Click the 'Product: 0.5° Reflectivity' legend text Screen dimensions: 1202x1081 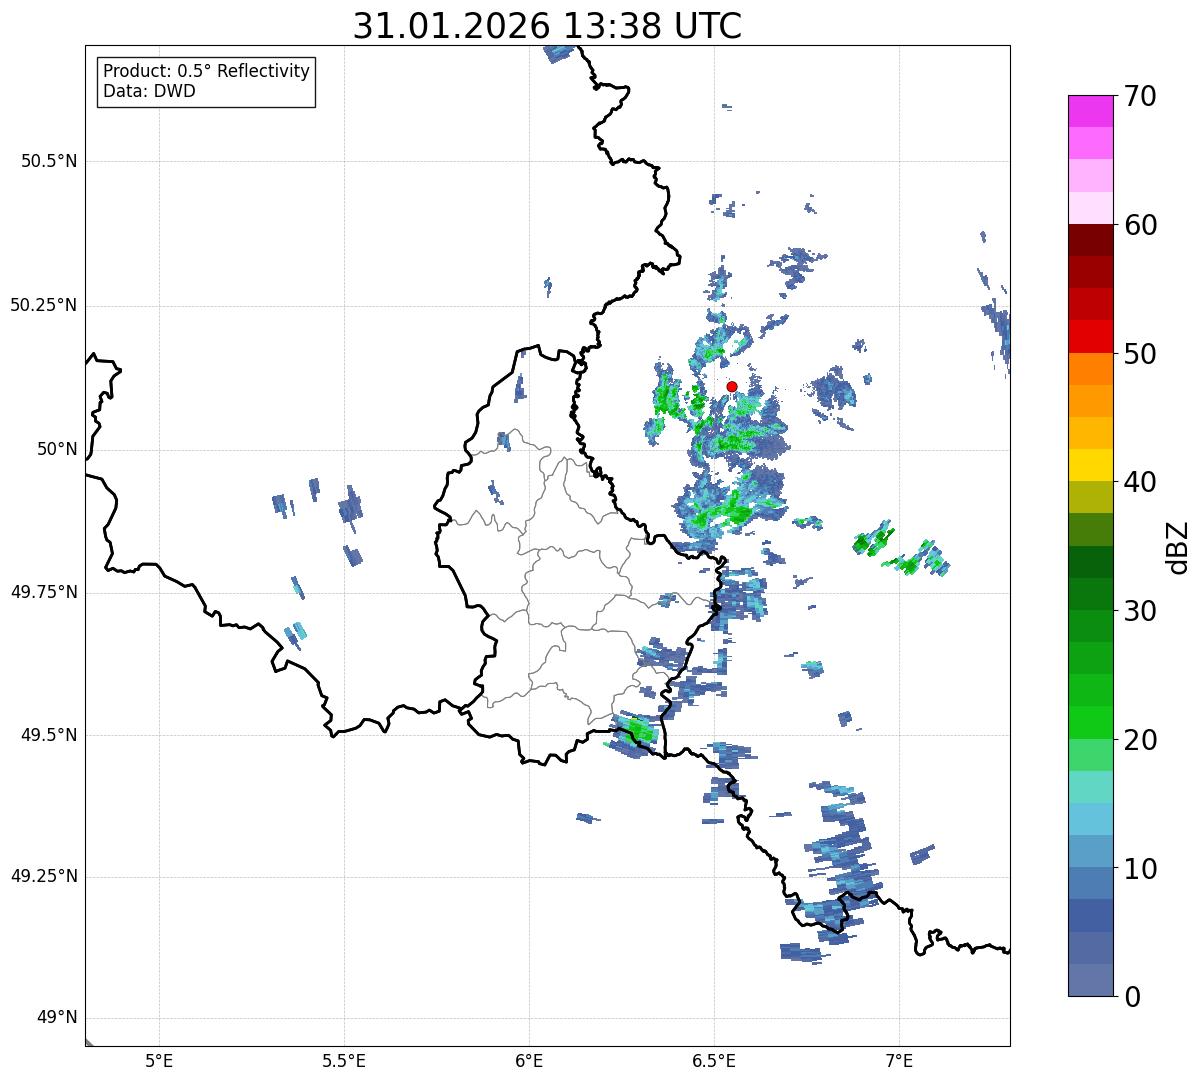click(x=206, y=71)
